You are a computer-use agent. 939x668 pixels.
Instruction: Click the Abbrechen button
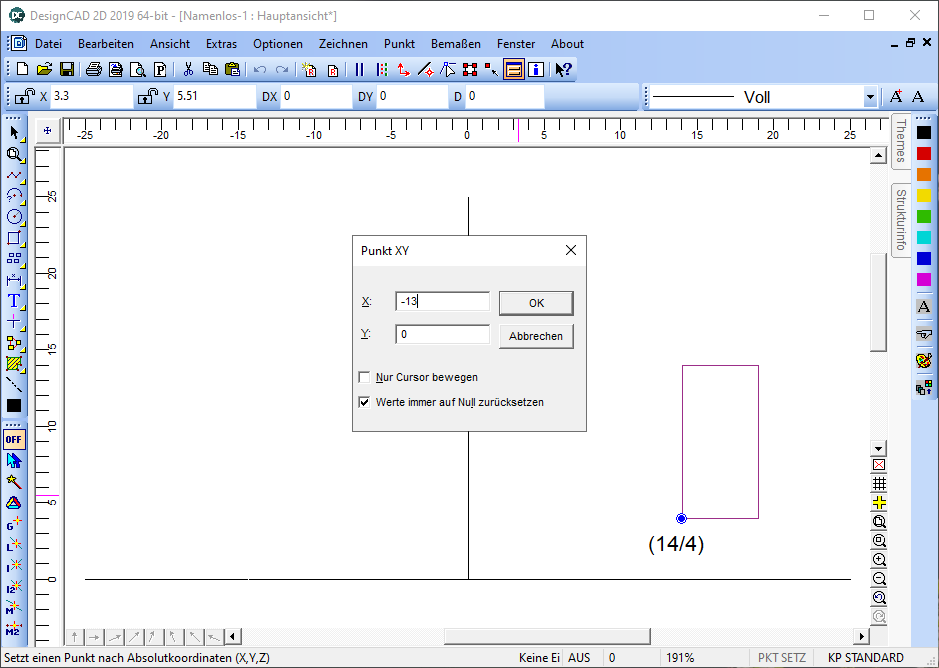(536, 336)
